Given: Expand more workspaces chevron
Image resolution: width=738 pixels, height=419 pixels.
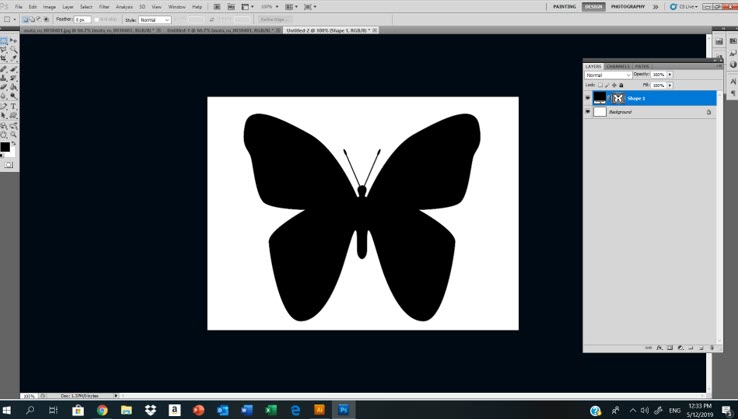Looking at the screenshot, I should pyautogui.click(x=656, y=7).
